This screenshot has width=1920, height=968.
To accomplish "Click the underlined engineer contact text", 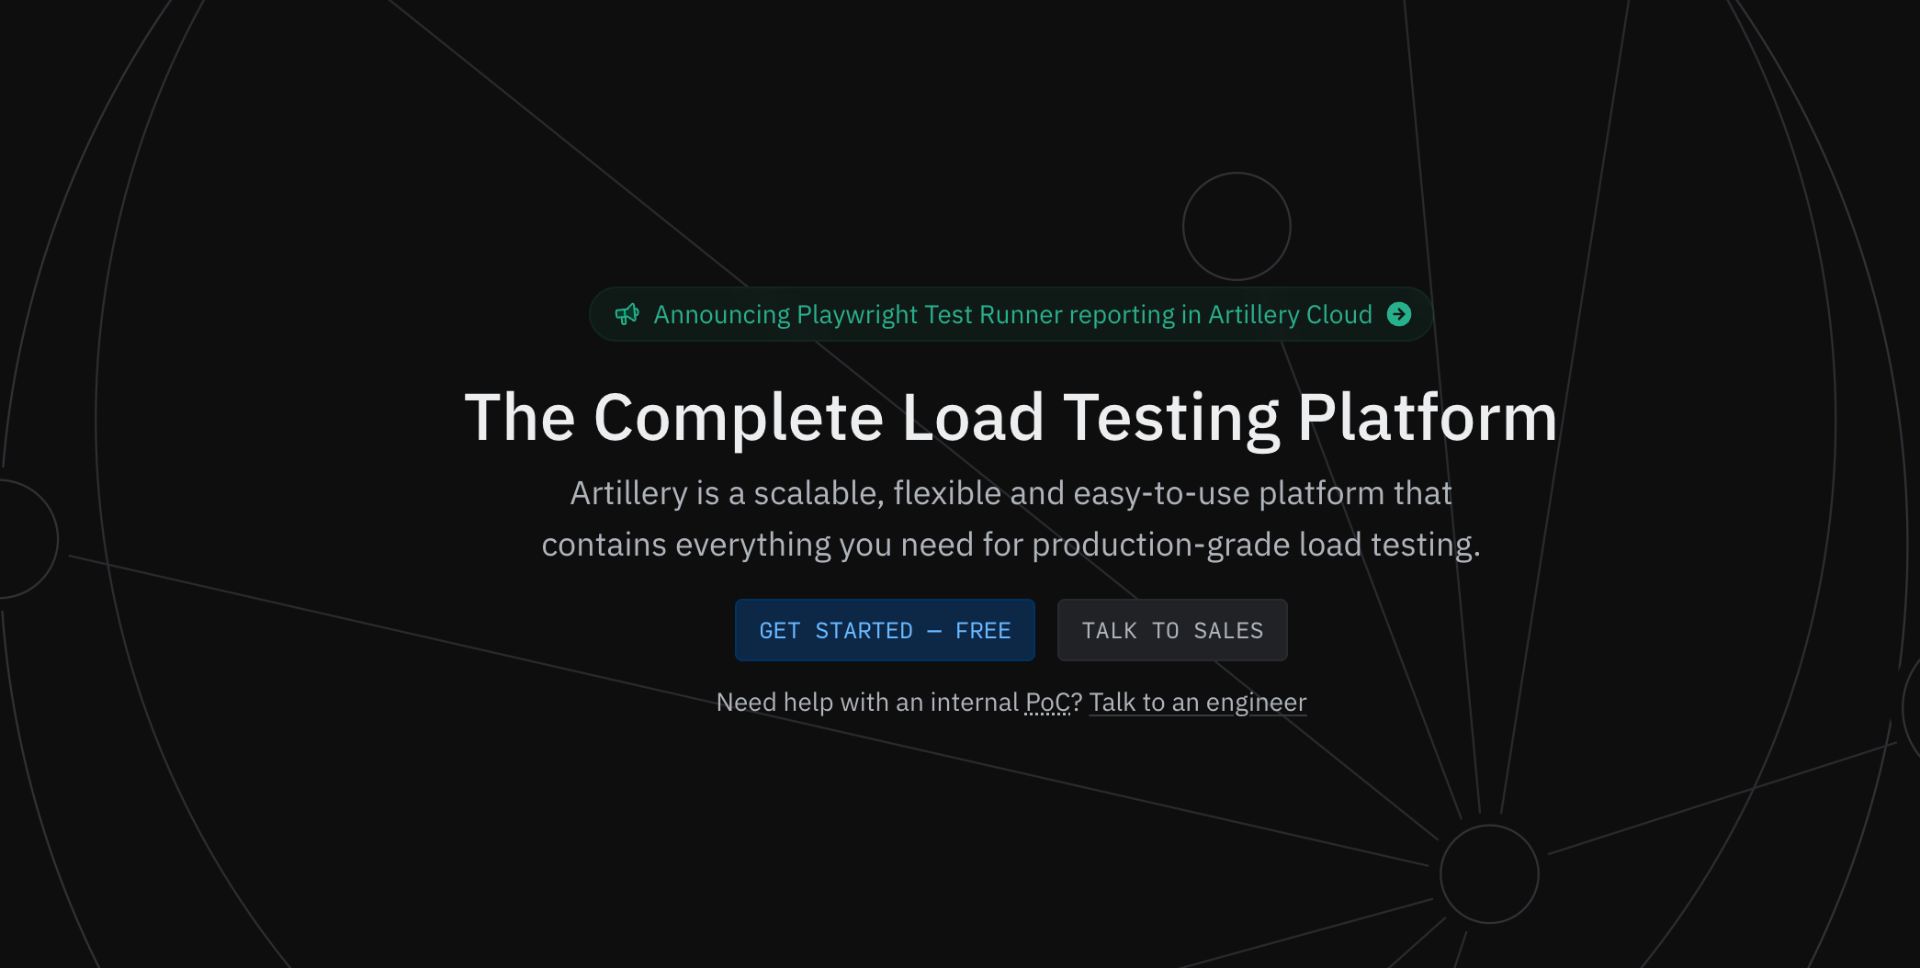I will pos(1197,702).
